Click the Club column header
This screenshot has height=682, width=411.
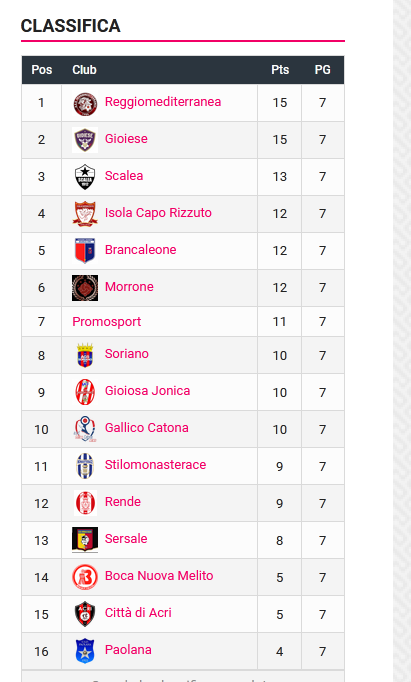pyautogui.click(x=84, y=70)
